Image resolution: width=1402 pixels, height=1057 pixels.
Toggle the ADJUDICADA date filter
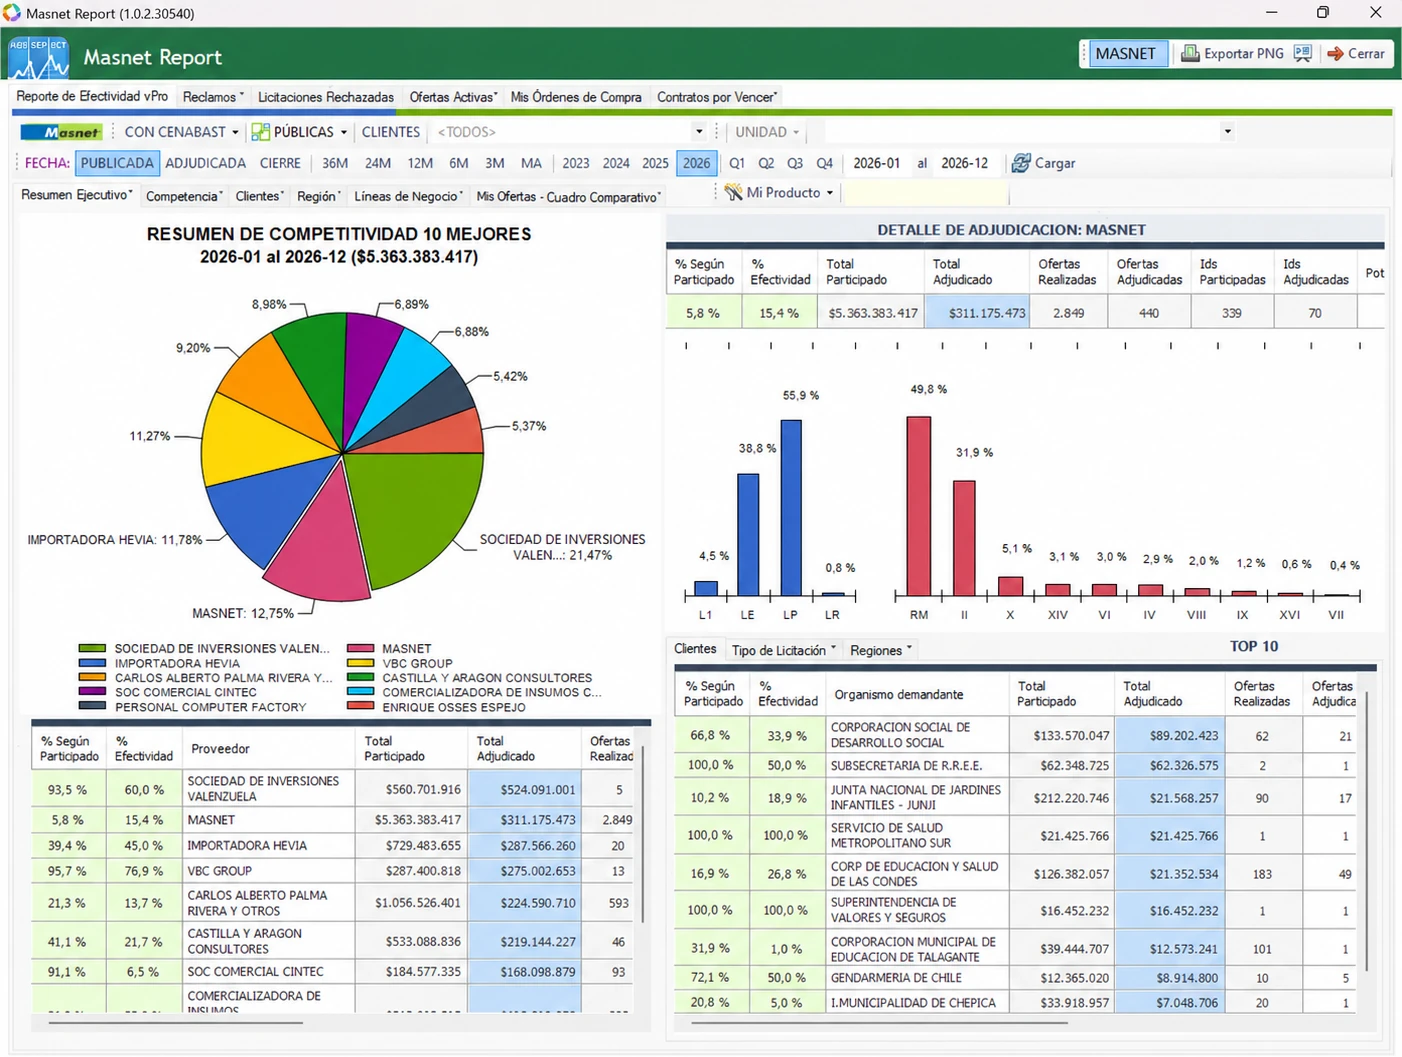[x=205, y=163]
